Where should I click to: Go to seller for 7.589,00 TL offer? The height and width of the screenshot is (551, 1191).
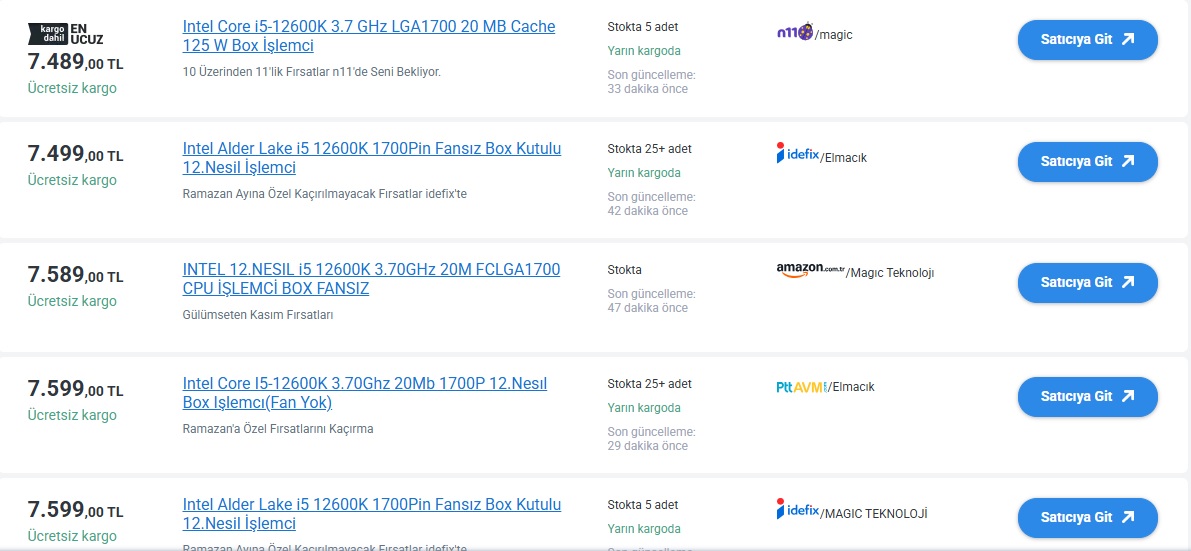click(x=1088, y=282)
